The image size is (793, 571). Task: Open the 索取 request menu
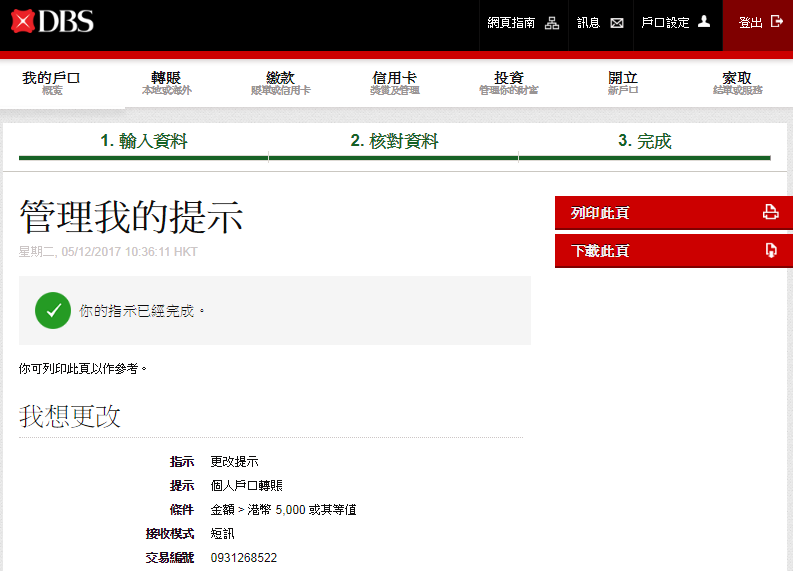pyautogui.click(x=737, y=83)
